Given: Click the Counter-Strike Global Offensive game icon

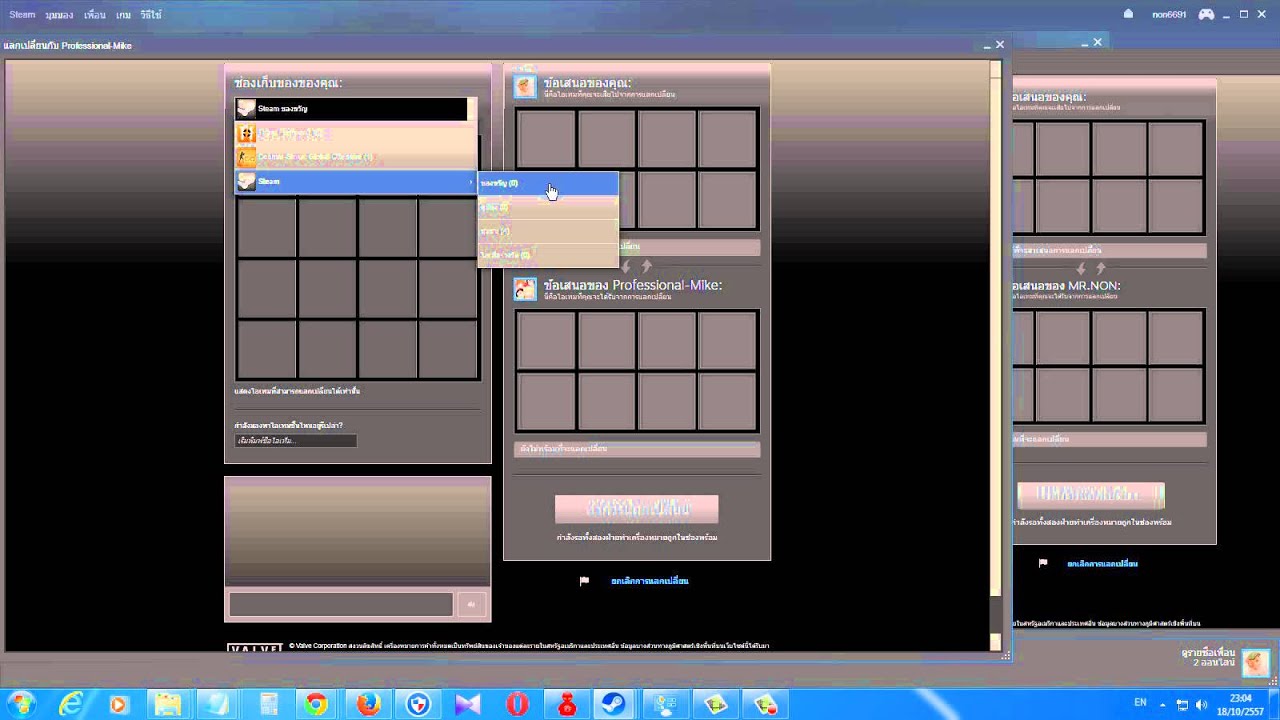Looking at the screenshot, I should [x=246, y=157].
